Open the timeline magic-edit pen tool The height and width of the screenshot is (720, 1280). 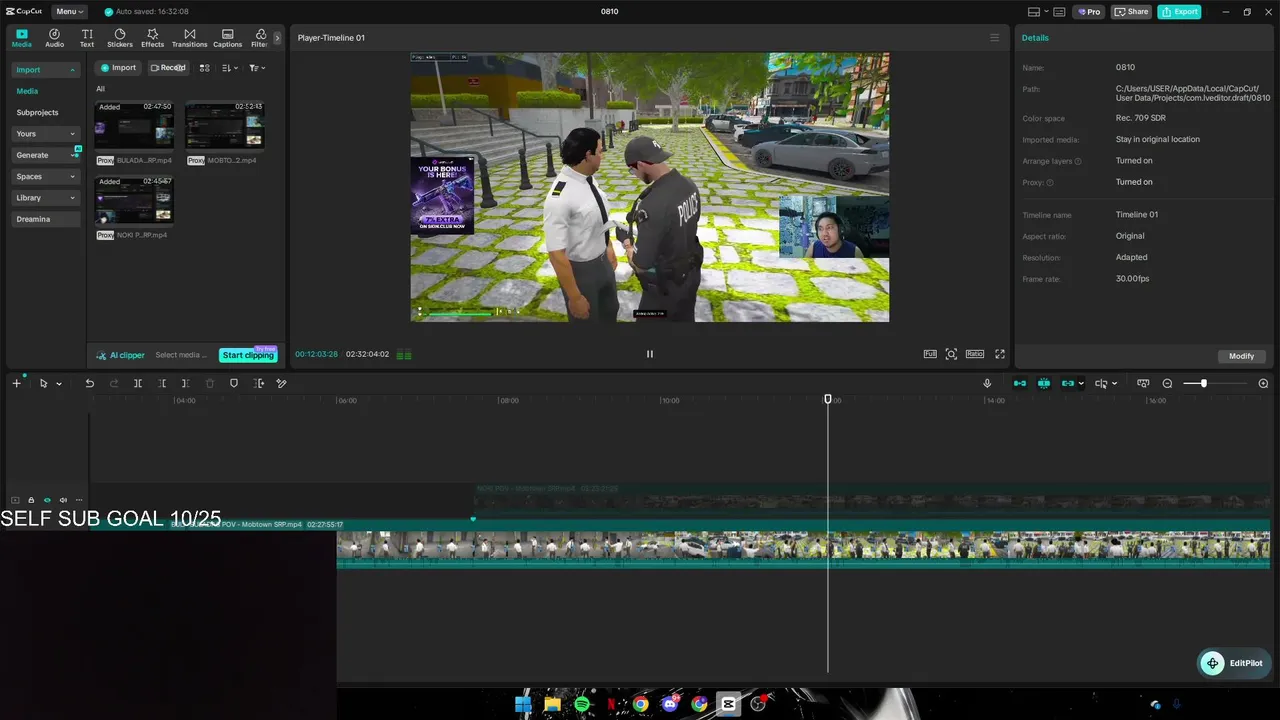click(282, 383)
